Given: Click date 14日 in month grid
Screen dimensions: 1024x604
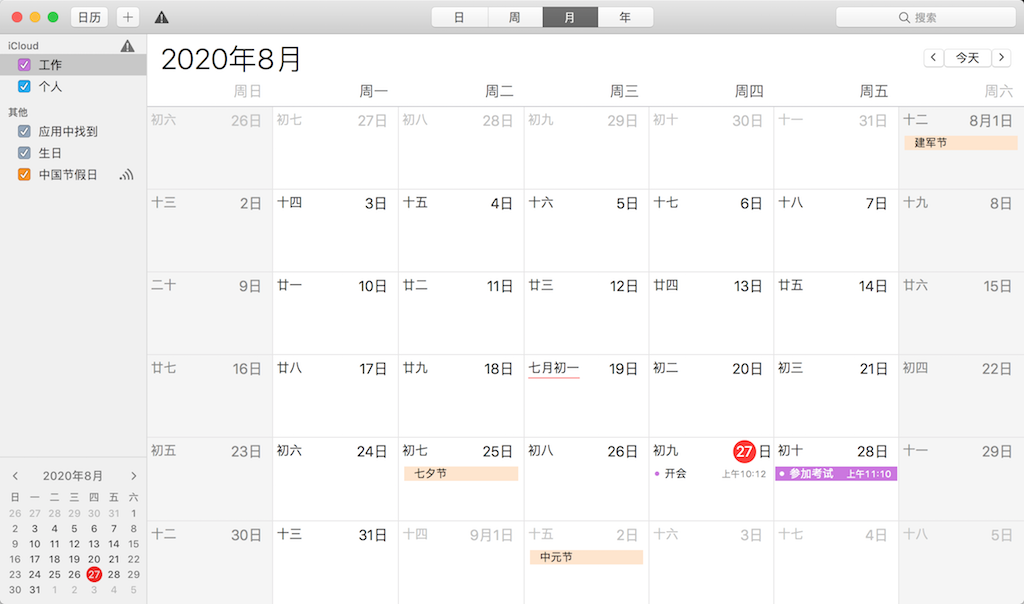Looking at the screenshot, I should point(873,286).
